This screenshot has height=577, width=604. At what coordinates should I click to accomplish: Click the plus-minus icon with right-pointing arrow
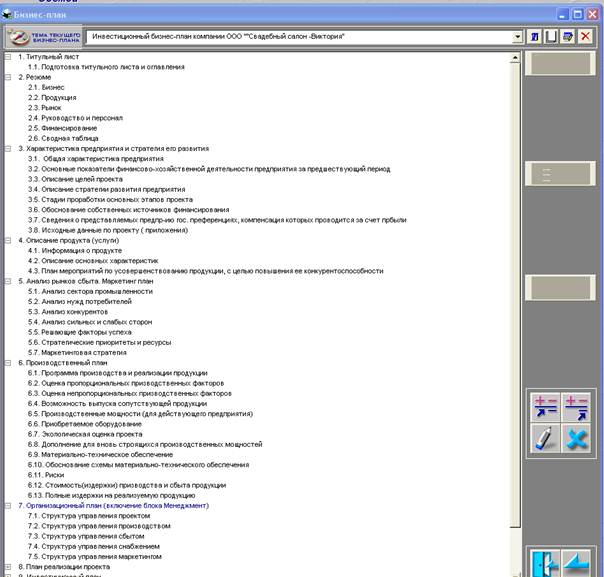click(576, 408)
